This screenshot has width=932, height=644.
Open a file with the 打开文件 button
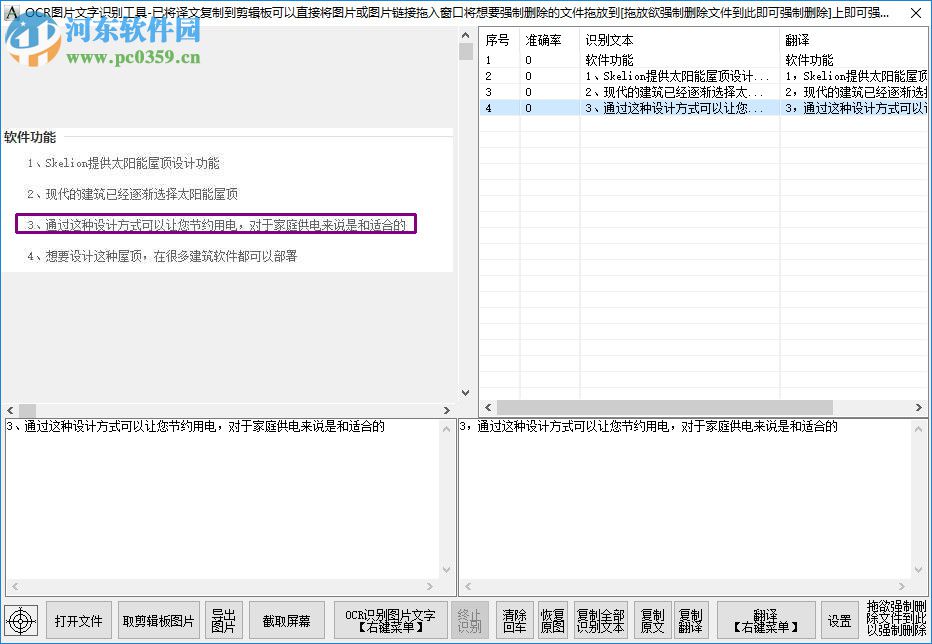point(78,619)
